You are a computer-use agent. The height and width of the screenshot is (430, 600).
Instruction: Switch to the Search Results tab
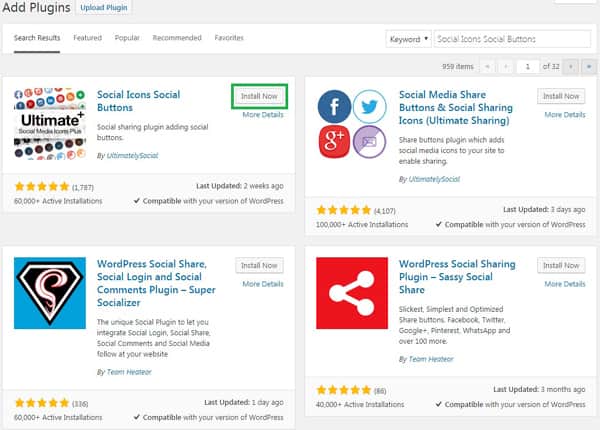tap(37, 38)
